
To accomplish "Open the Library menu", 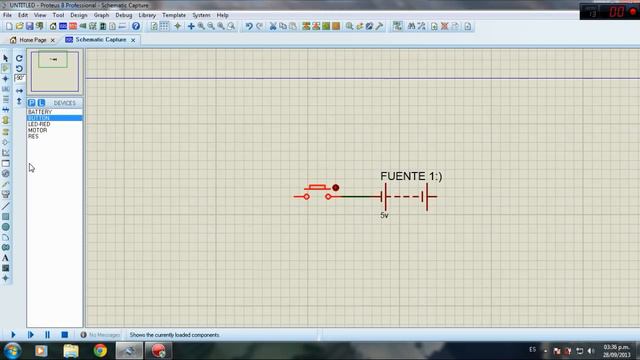I will (147, 15).
